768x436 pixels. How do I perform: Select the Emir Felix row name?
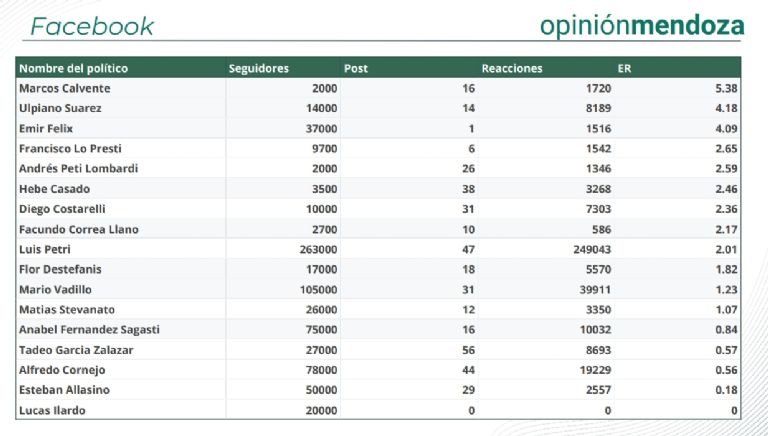46,128
